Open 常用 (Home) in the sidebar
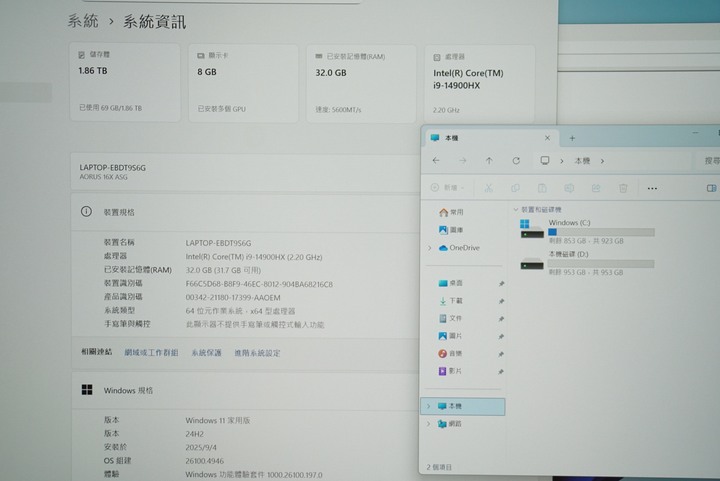This screenshot has width=720, height=481. [x=451, y=212]
